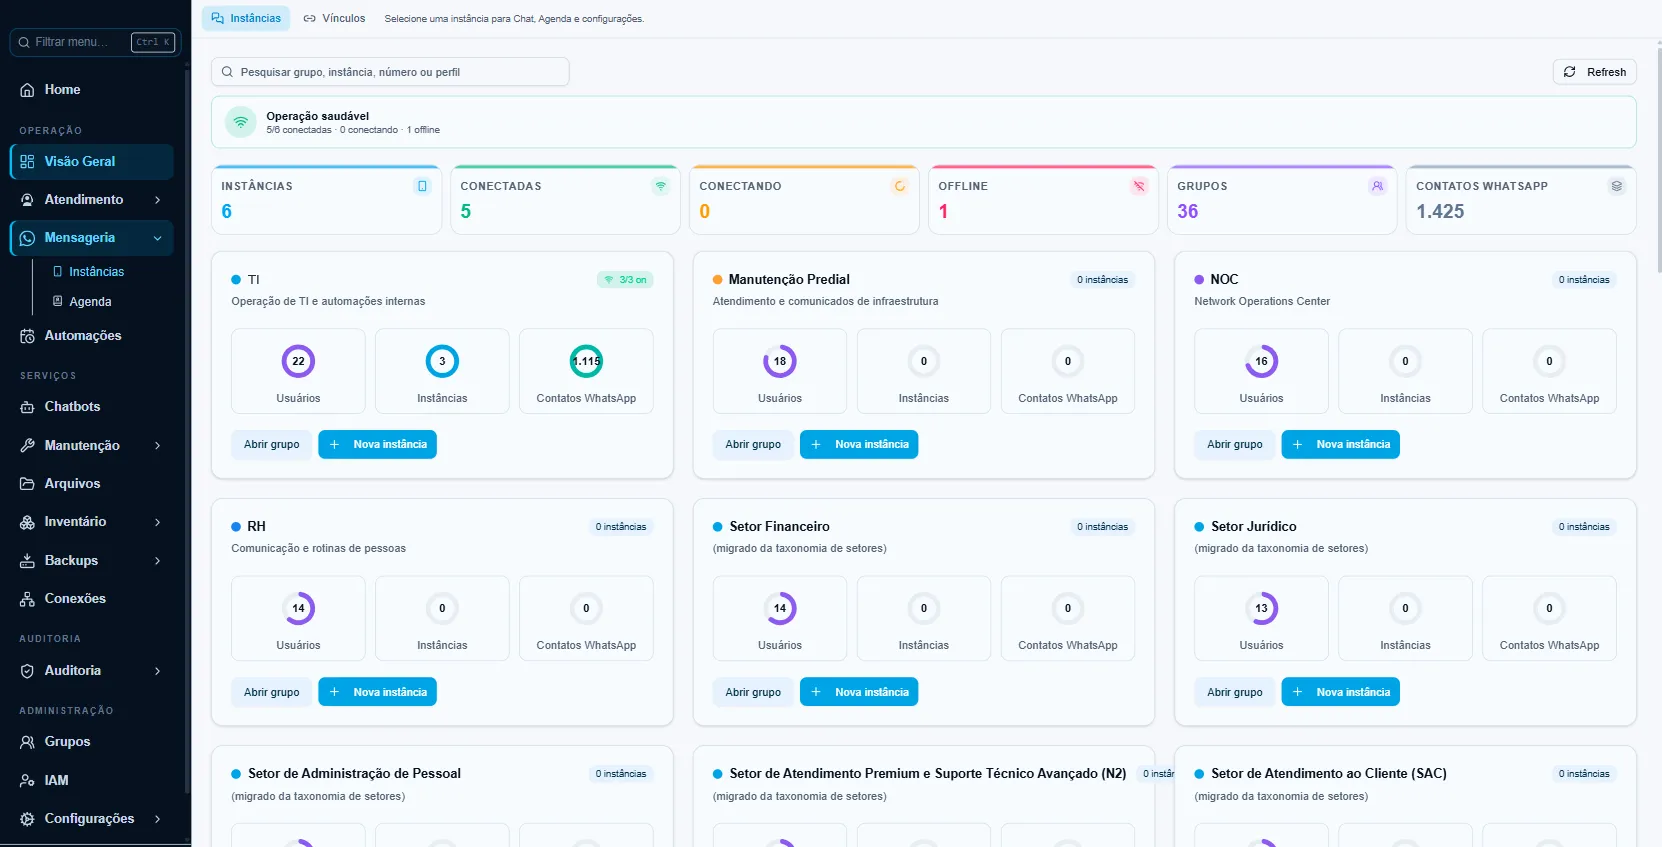
Task: Click the IAM user-key icon
Action: pos(27,781)
